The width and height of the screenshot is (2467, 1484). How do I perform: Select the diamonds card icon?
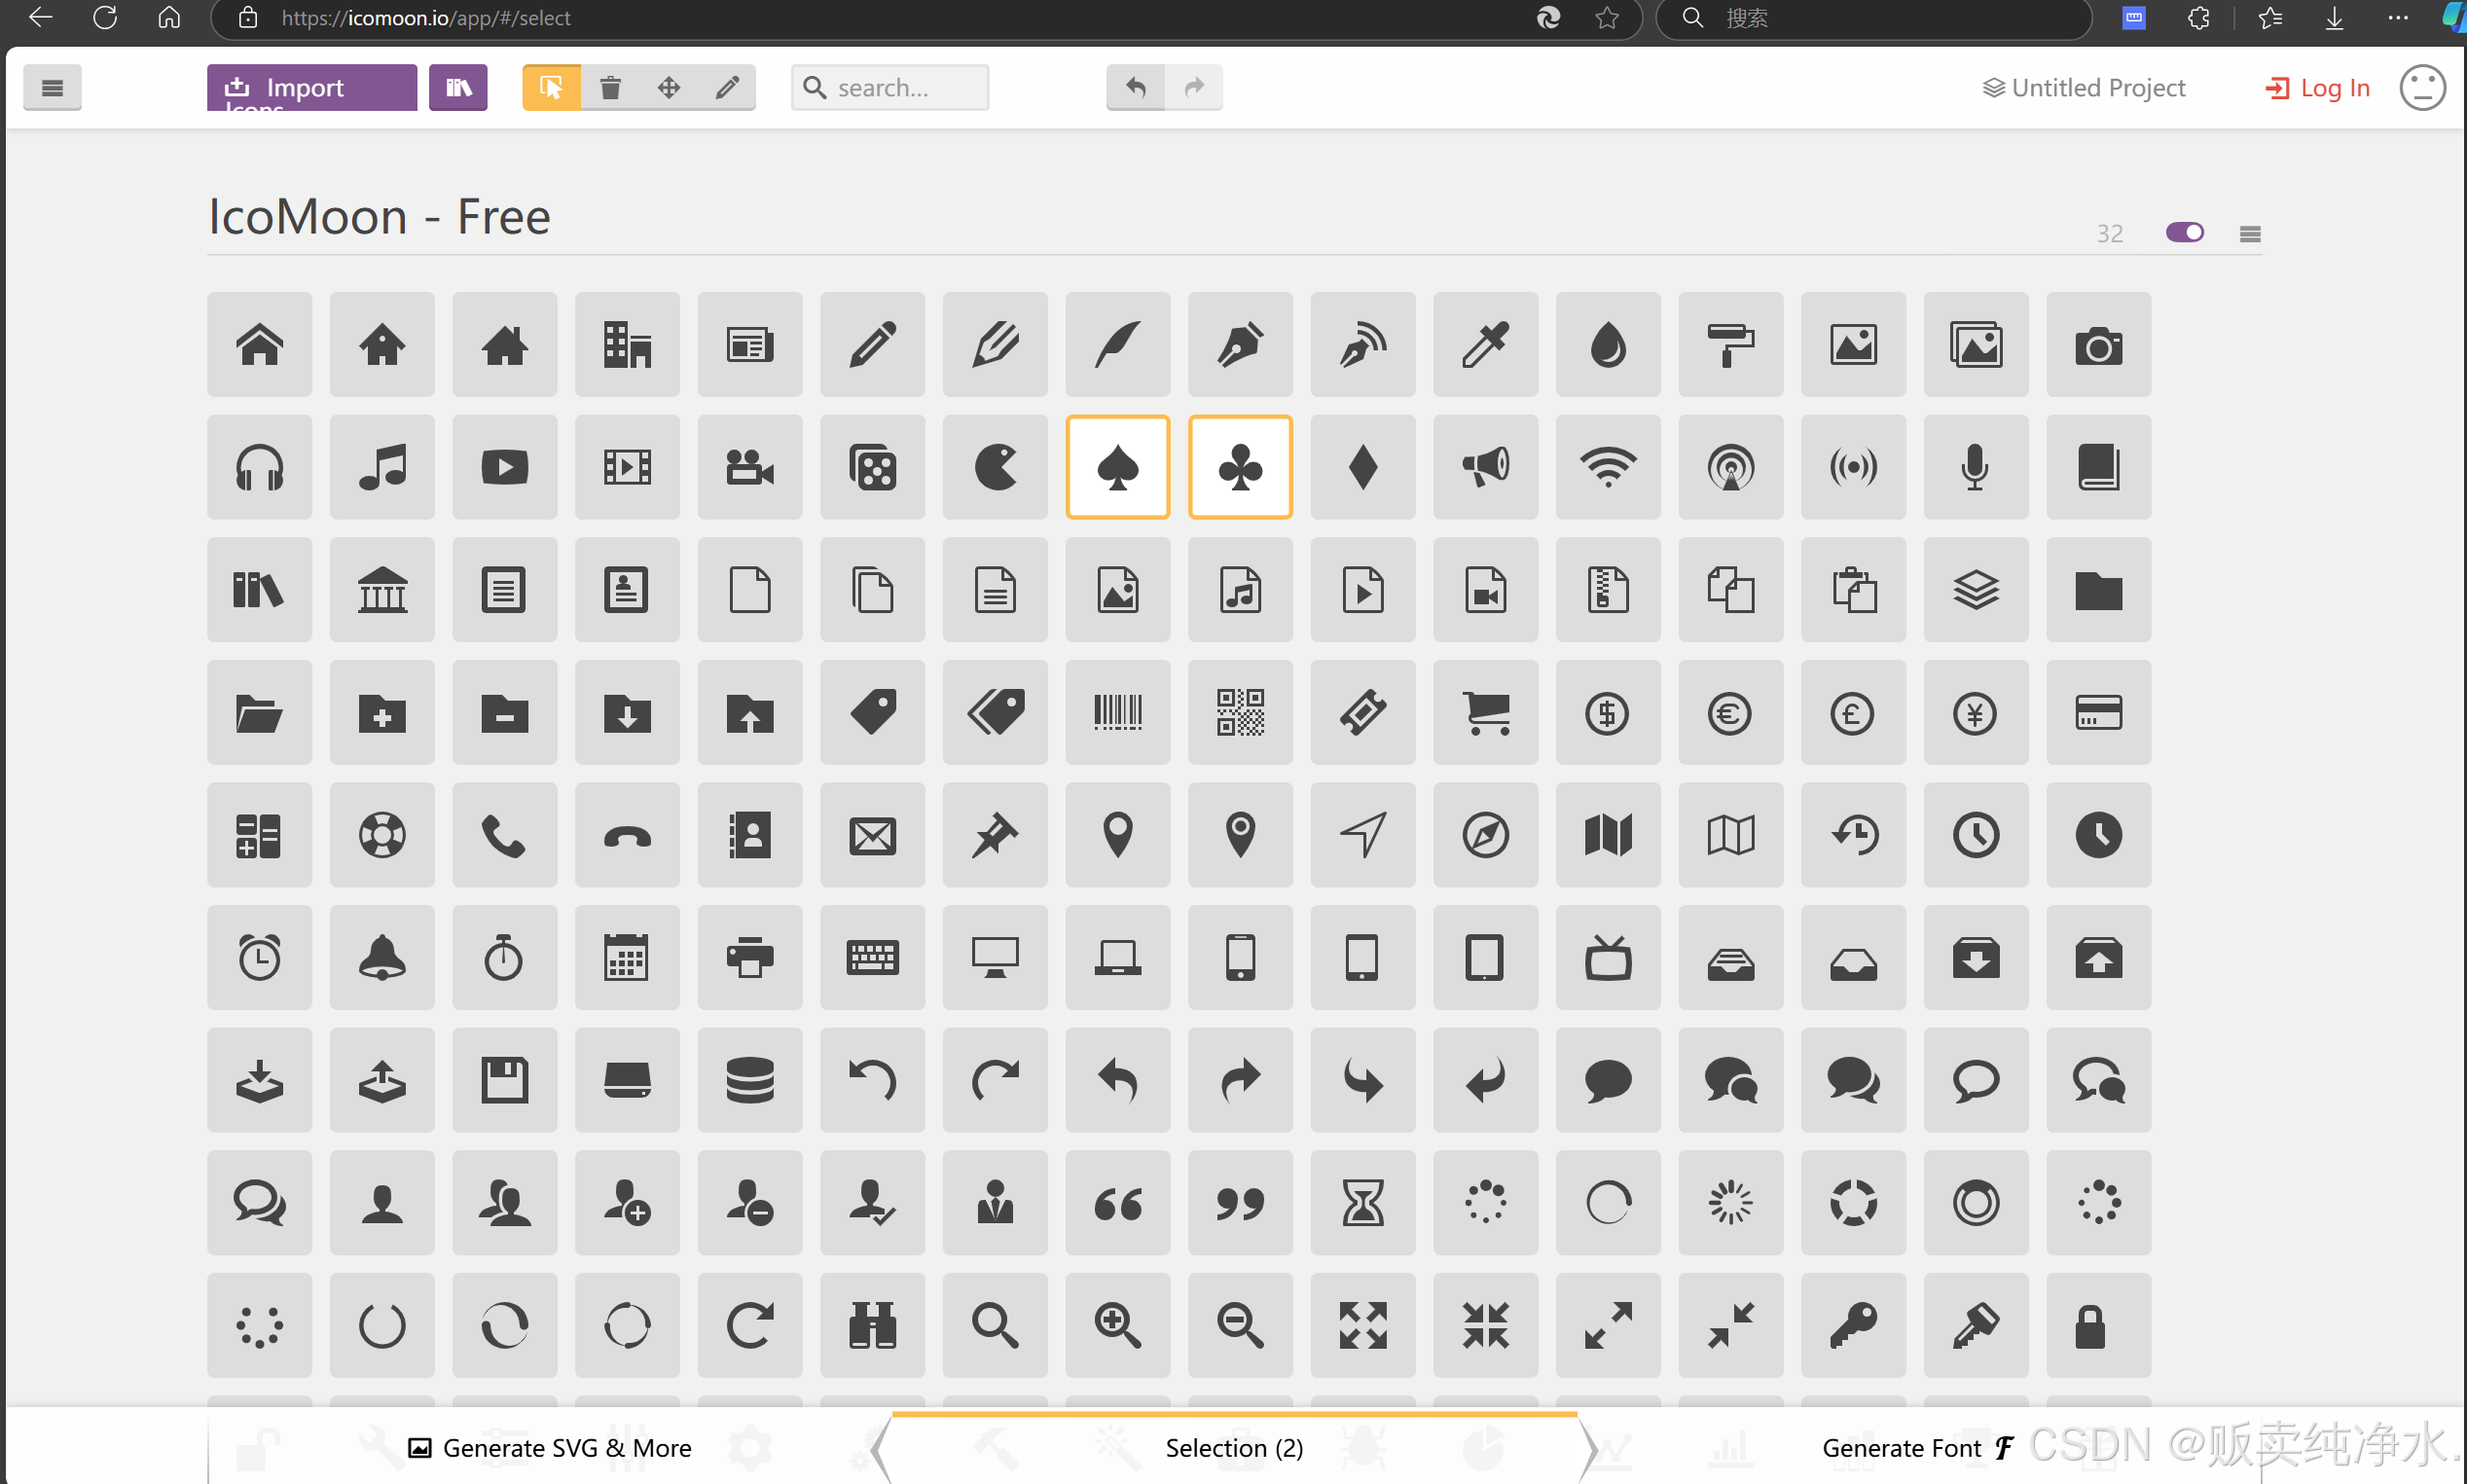click(x=1363, y=467)
